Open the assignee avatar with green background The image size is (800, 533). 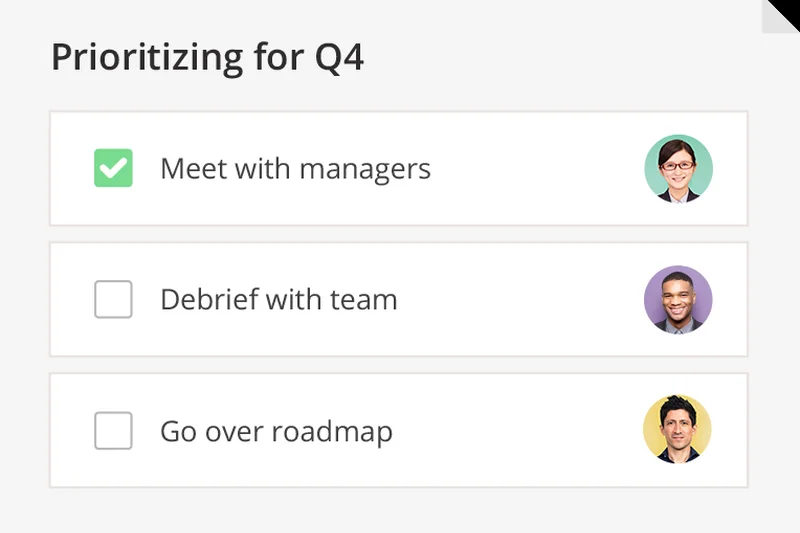tap(678, 169)
